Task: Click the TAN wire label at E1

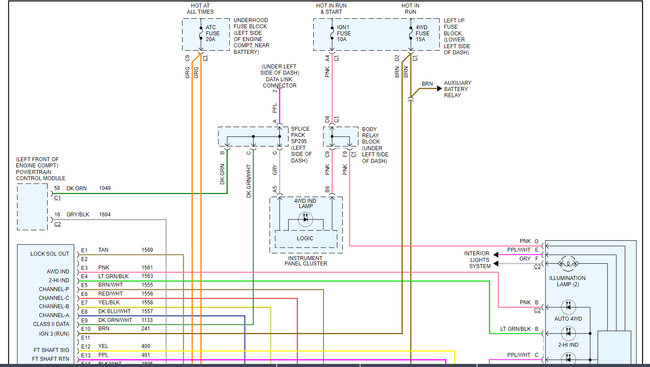Action: 103,250
